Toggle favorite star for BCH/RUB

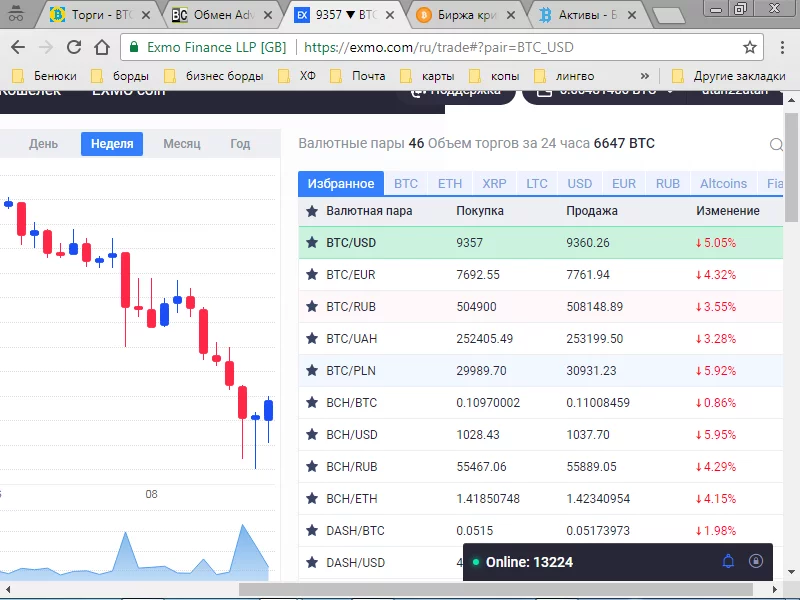tap(312, 466)
